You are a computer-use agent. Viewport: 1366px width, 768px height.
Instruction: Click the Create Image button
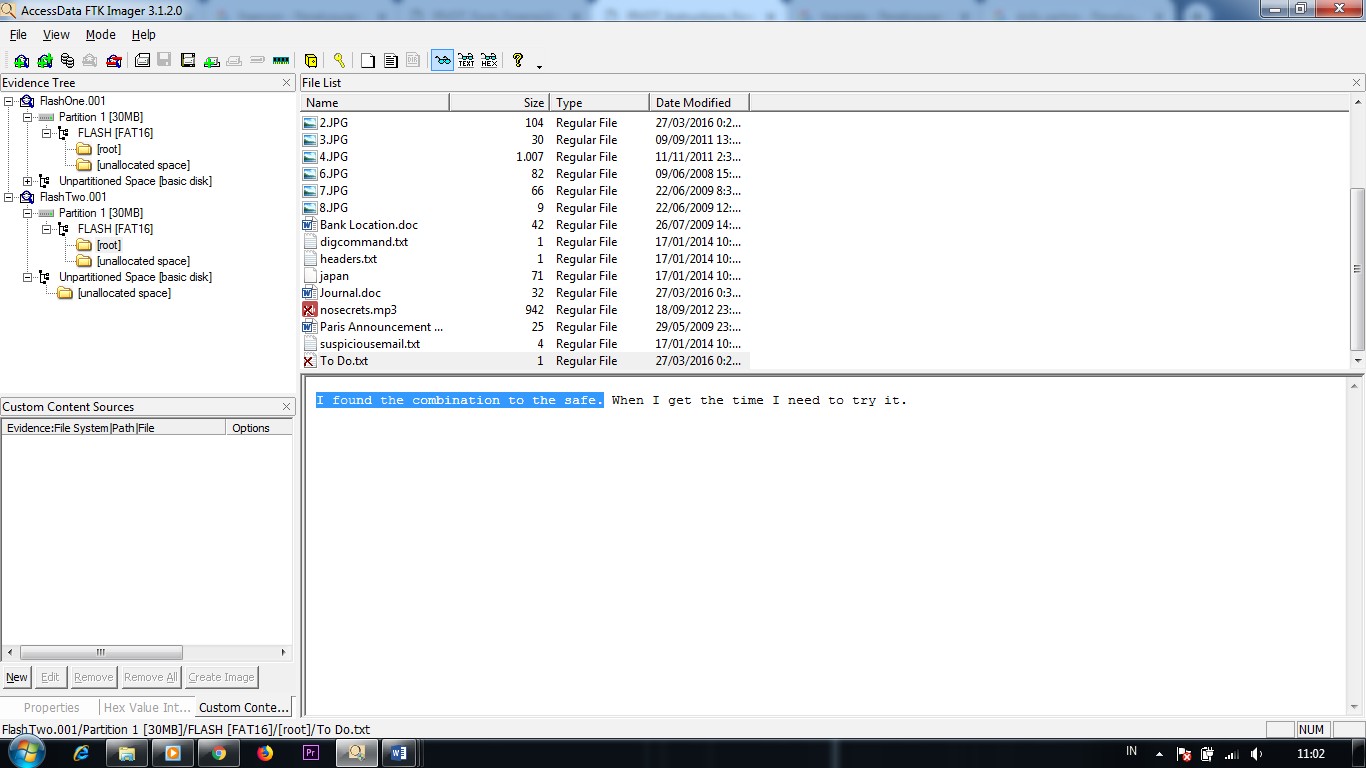click(221, 677)
